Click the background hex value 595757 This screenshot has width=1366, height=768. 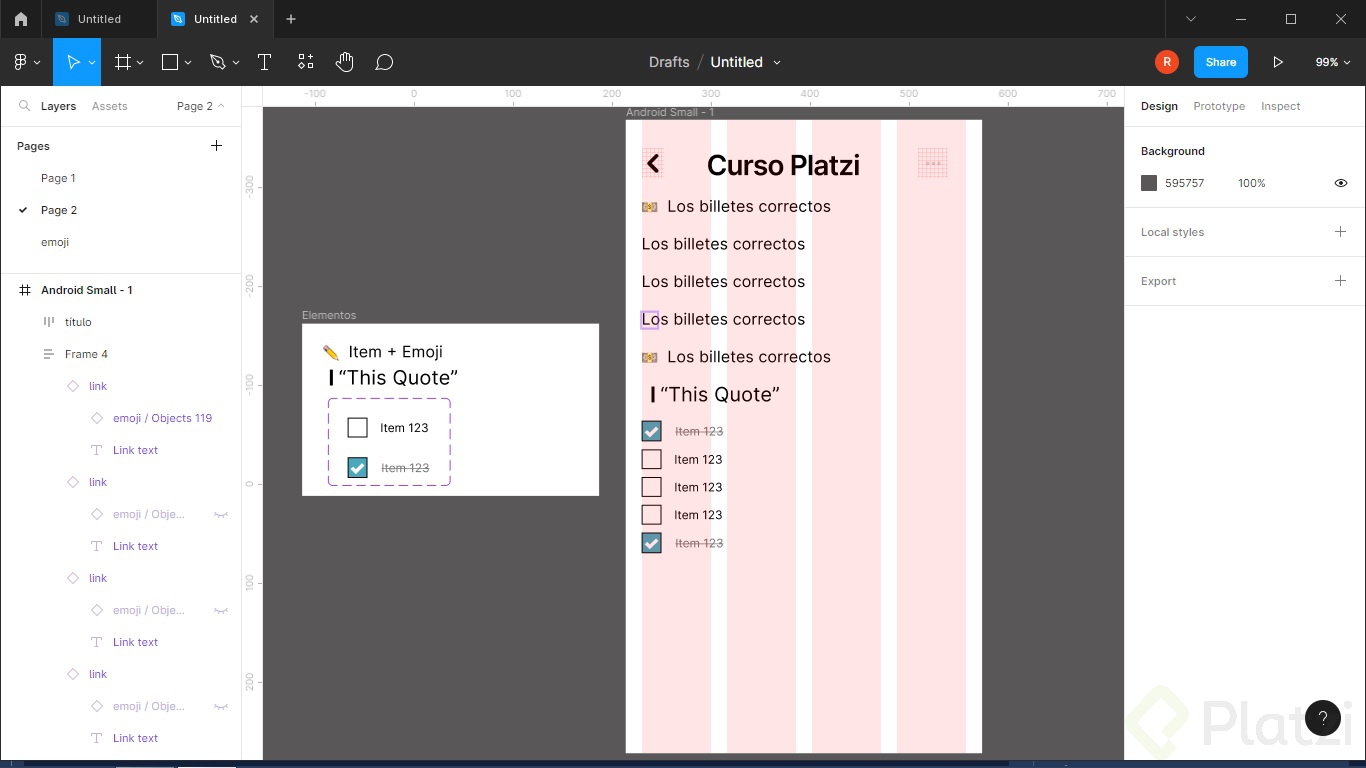tap(1184, 183)
